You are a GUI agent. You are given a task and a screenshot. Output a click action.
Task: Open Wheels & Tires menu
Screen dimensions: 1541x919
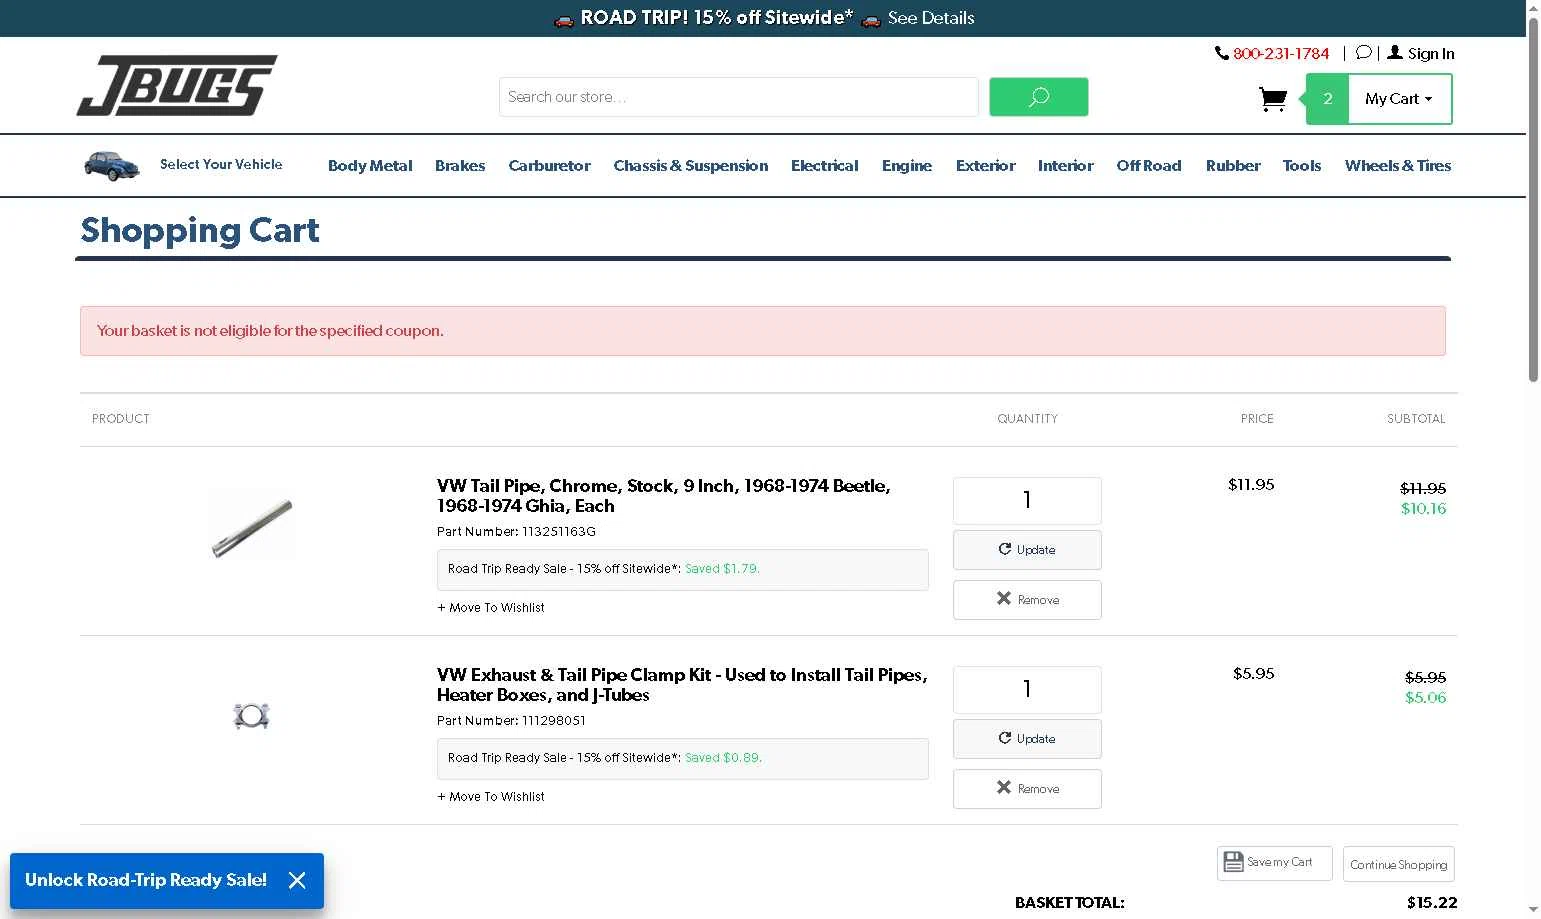[x=1398, y=166]
